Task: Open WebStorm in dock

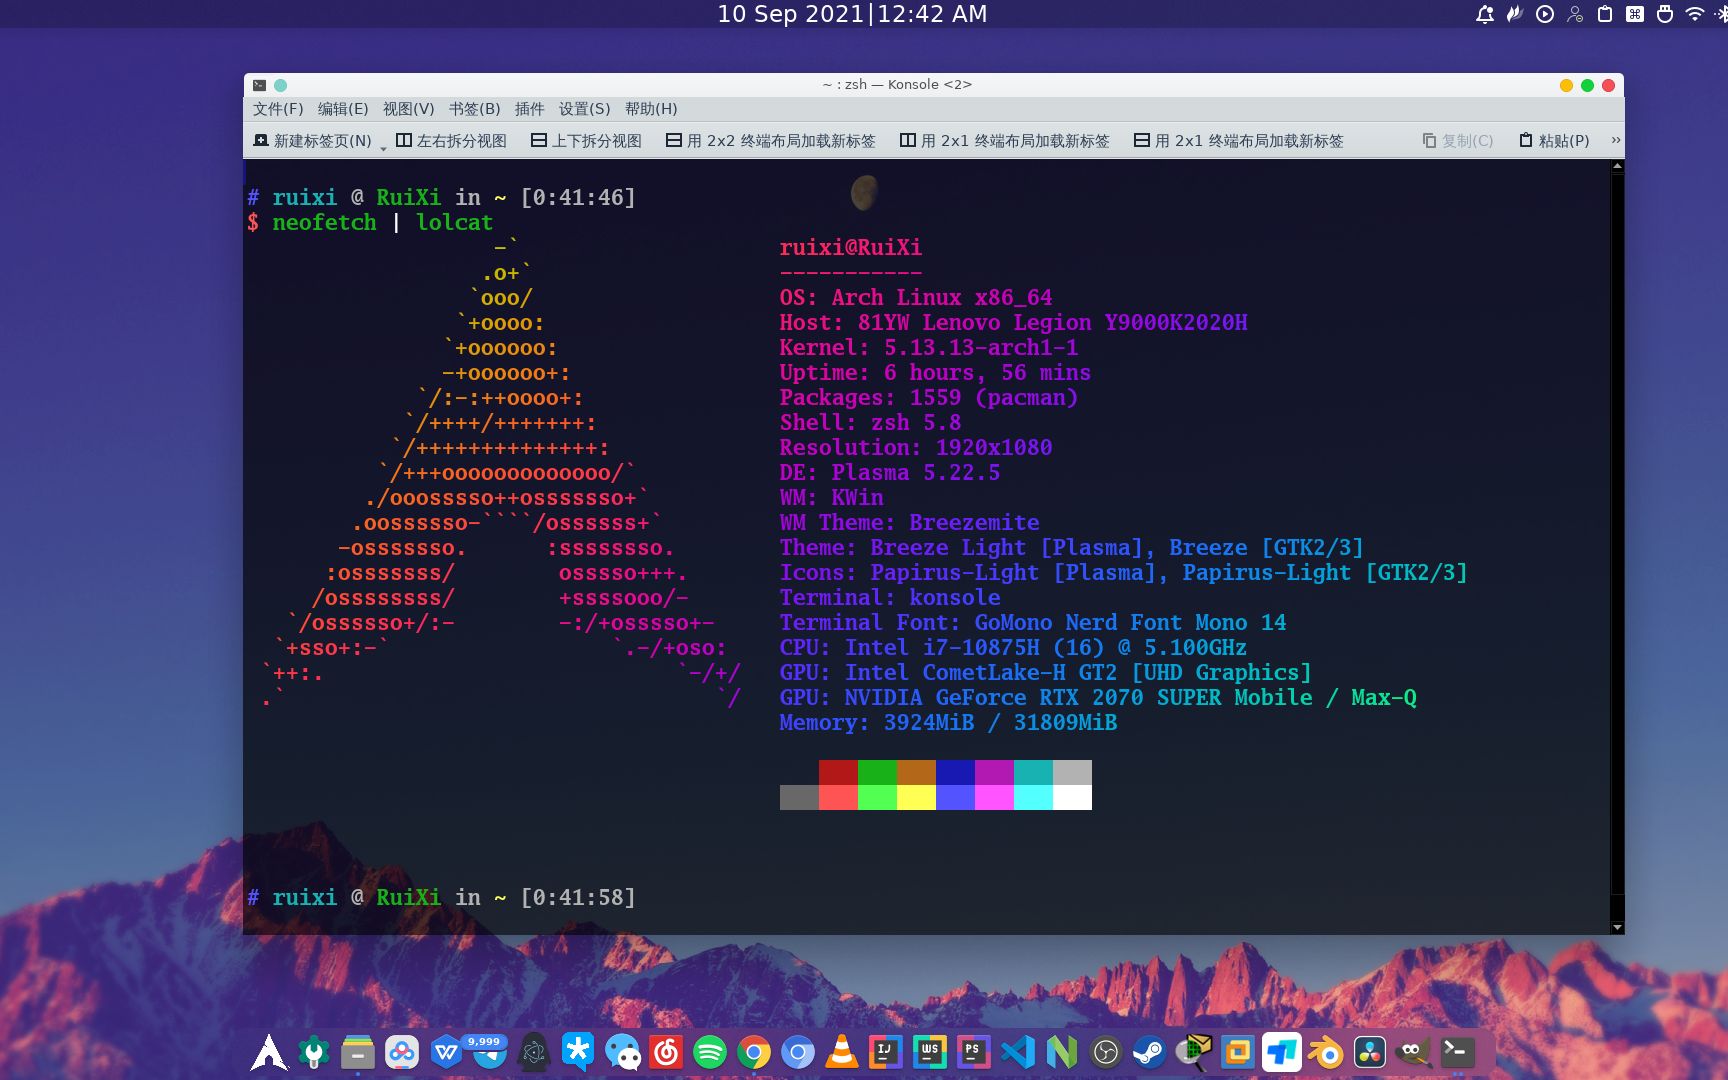Action: 929,1052
